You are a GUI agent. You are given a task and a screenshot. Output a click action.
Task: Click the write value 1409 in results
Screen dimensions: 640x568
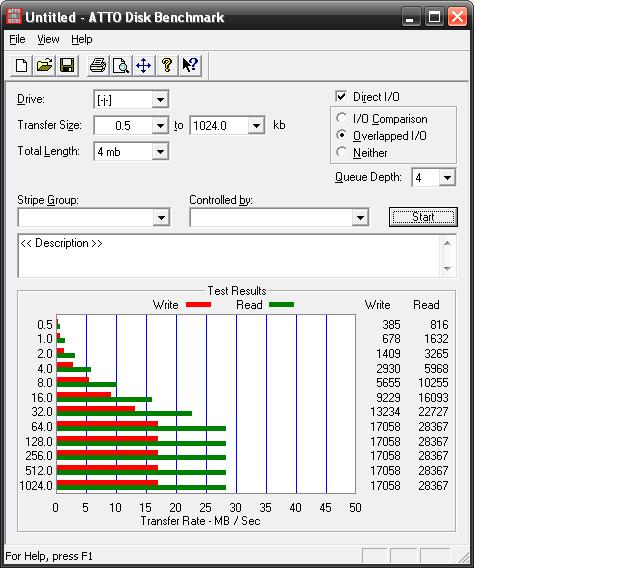click(388, 354)
